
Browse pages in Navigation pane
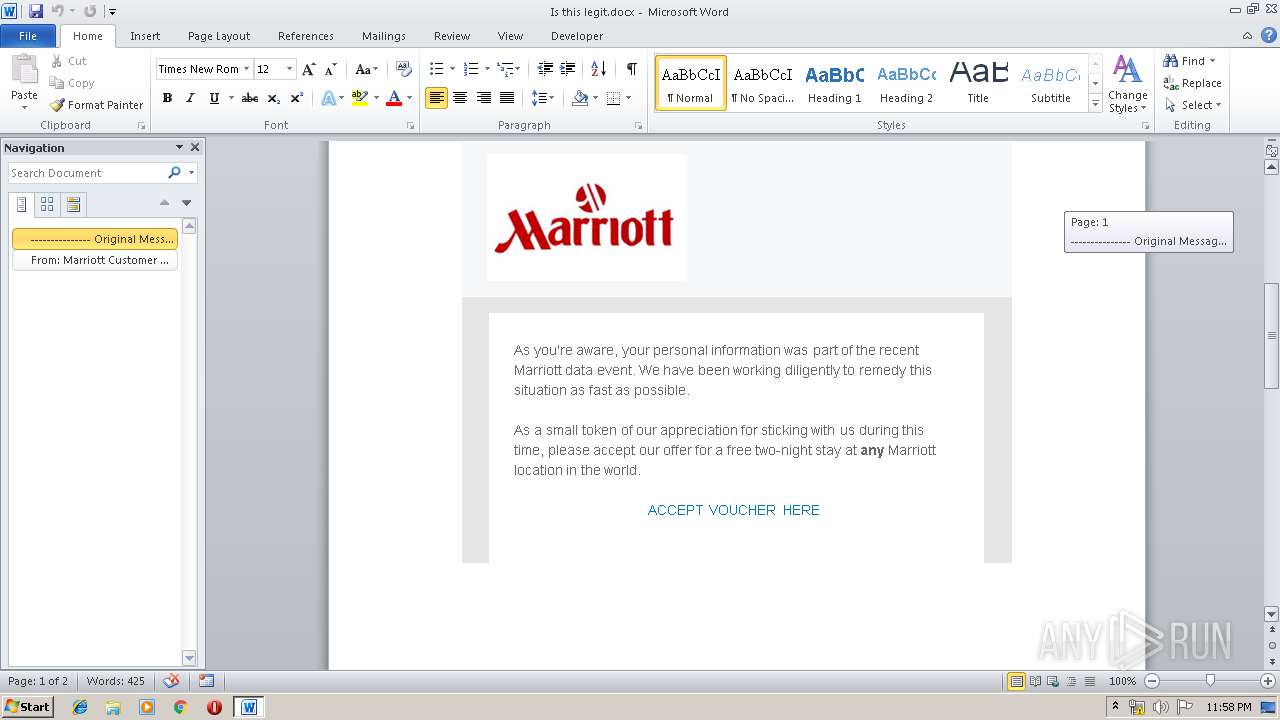(47, 204)
